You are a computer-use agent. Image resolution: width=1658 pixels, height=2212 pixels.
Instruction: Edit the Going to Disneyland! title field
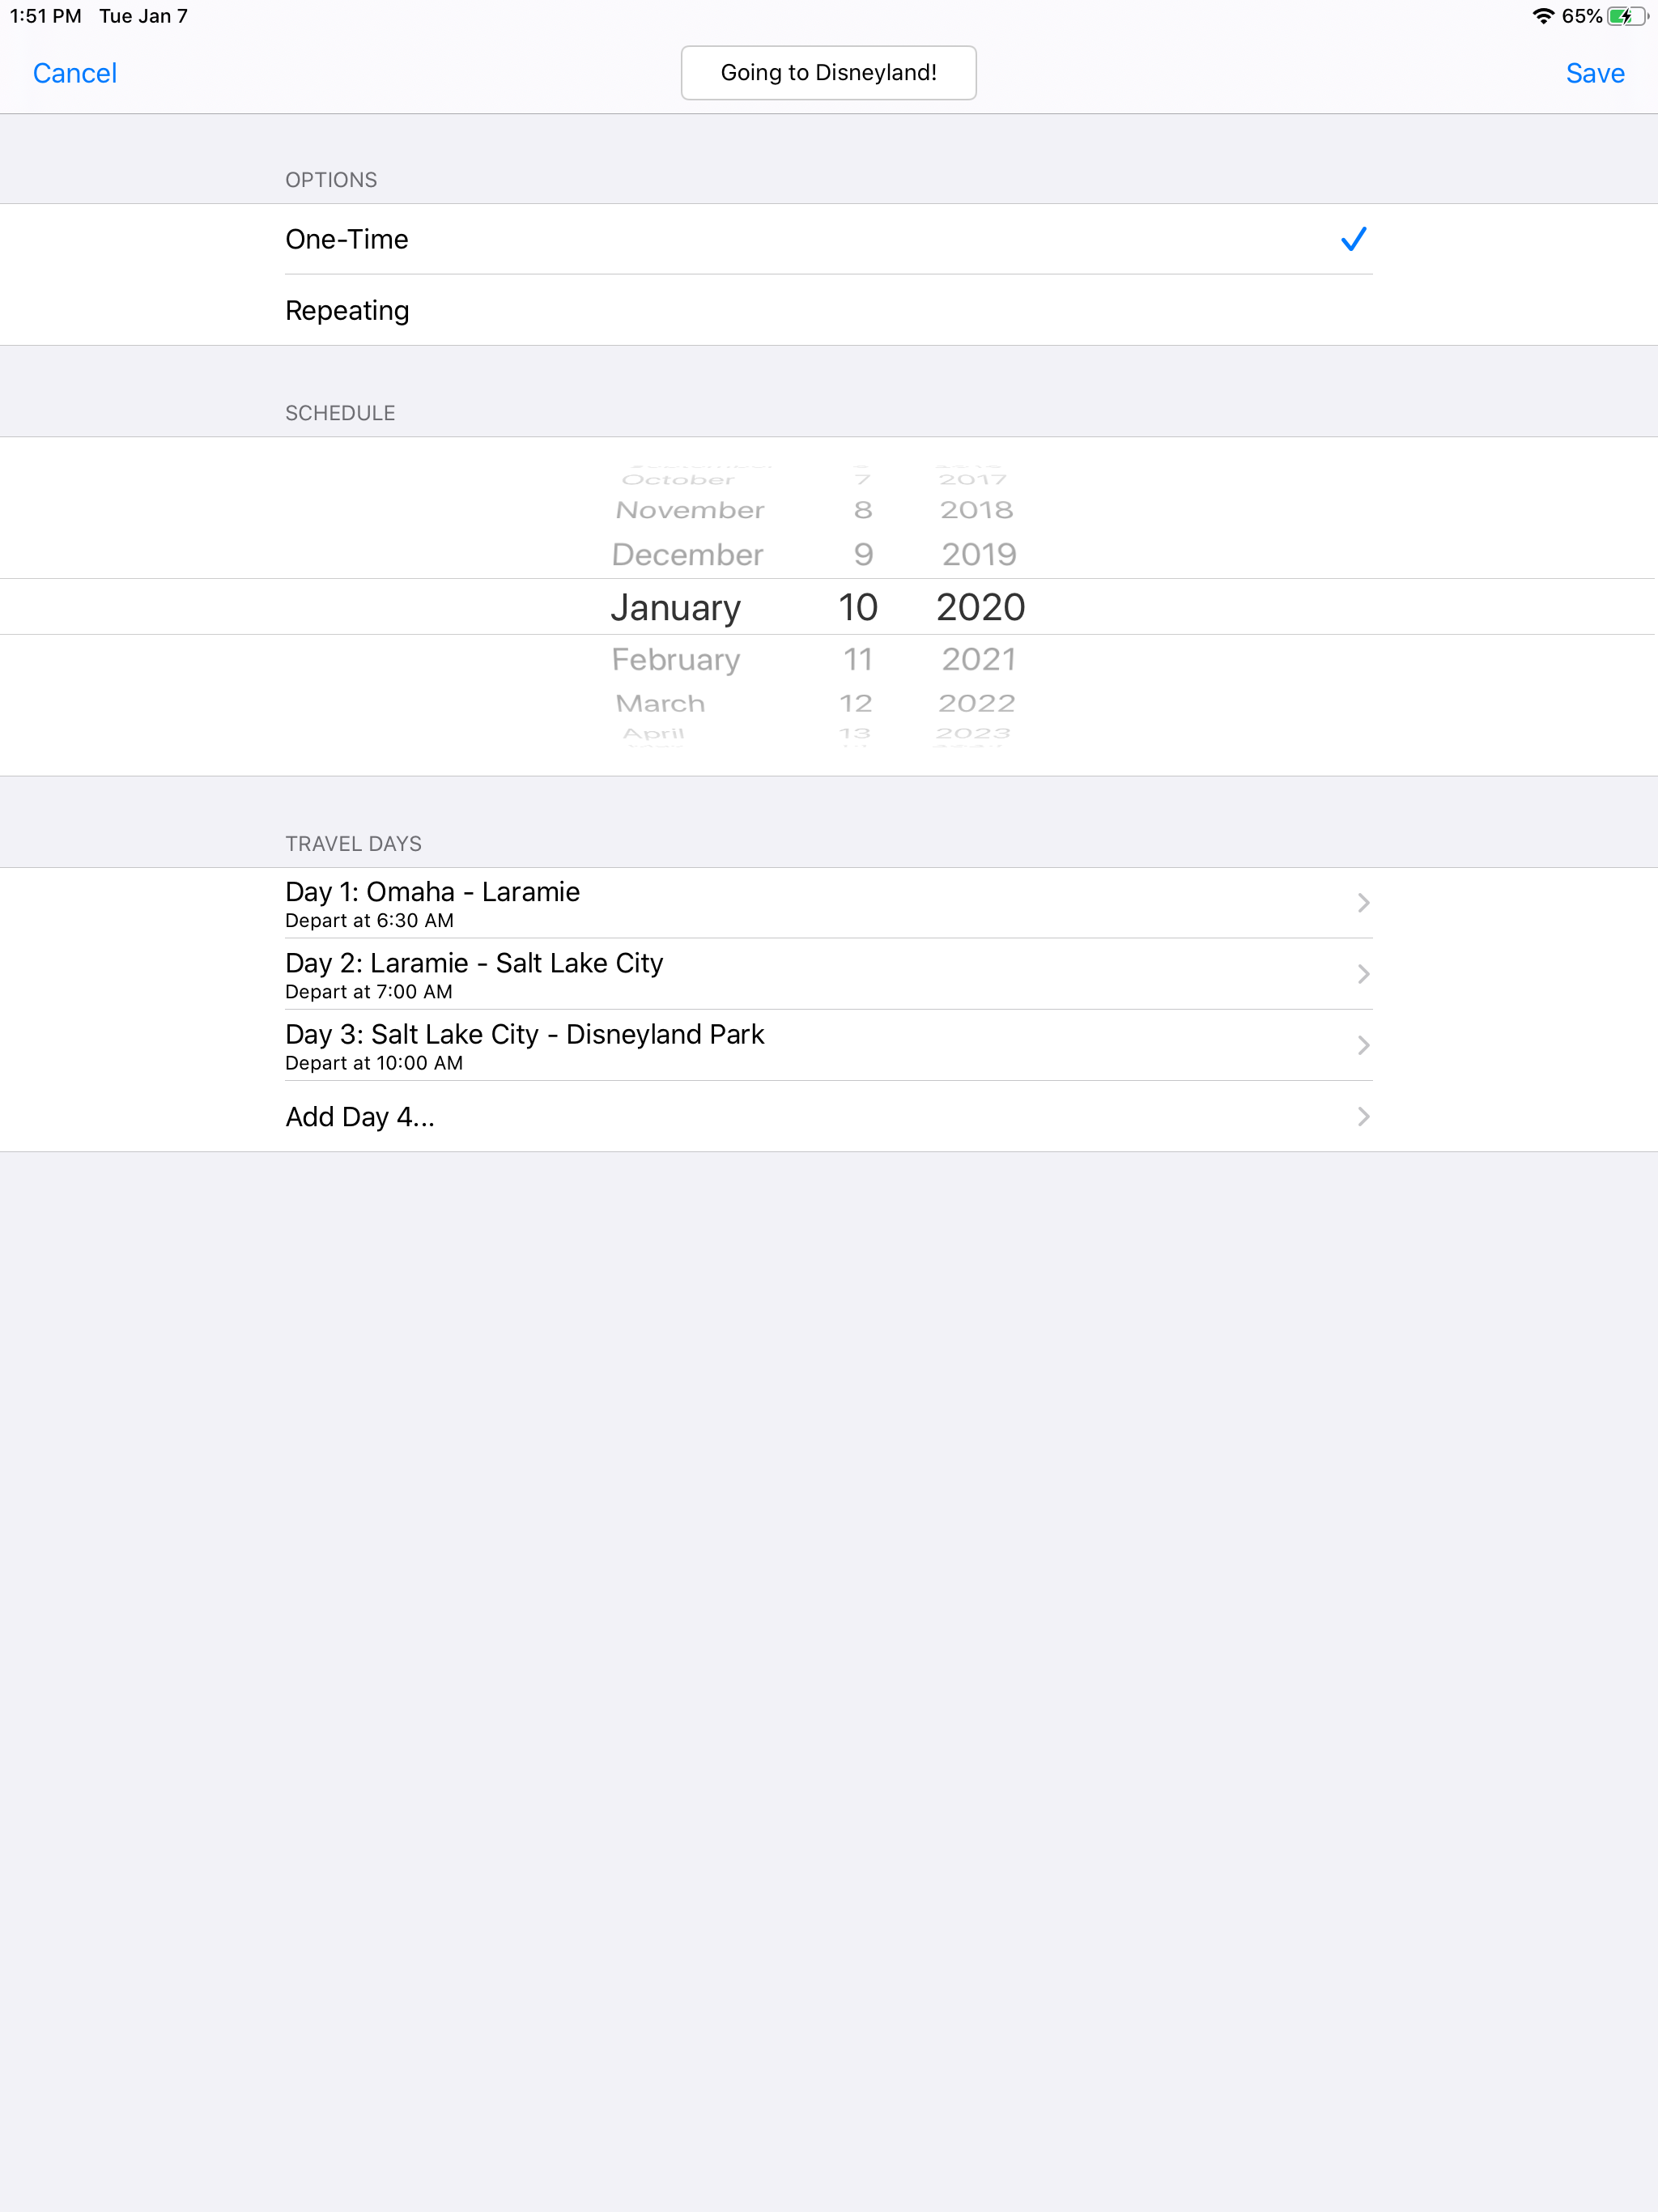[x=828, y=73]
